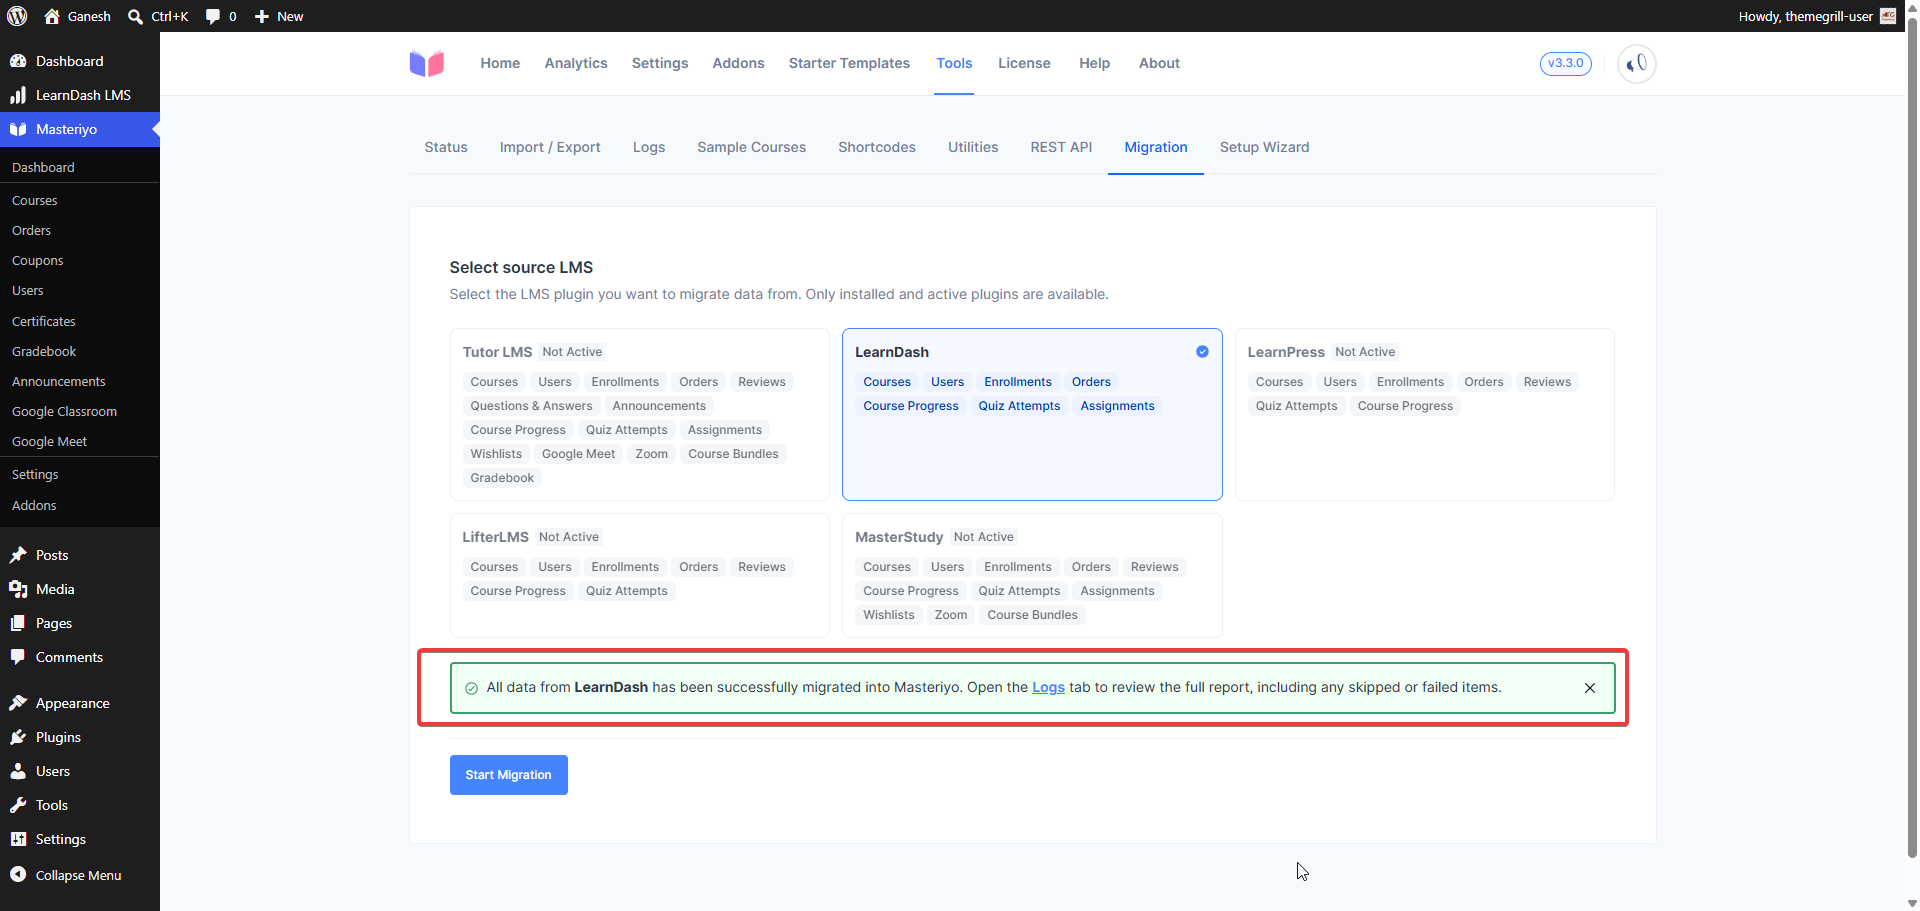
Task: Open Addons in top navigation
Action: 738,63
